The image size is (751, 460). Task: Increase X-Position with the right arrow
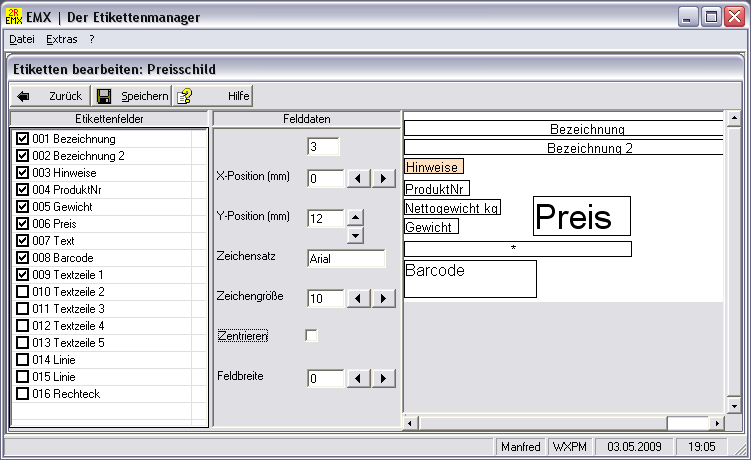click(x=382, y=179)
